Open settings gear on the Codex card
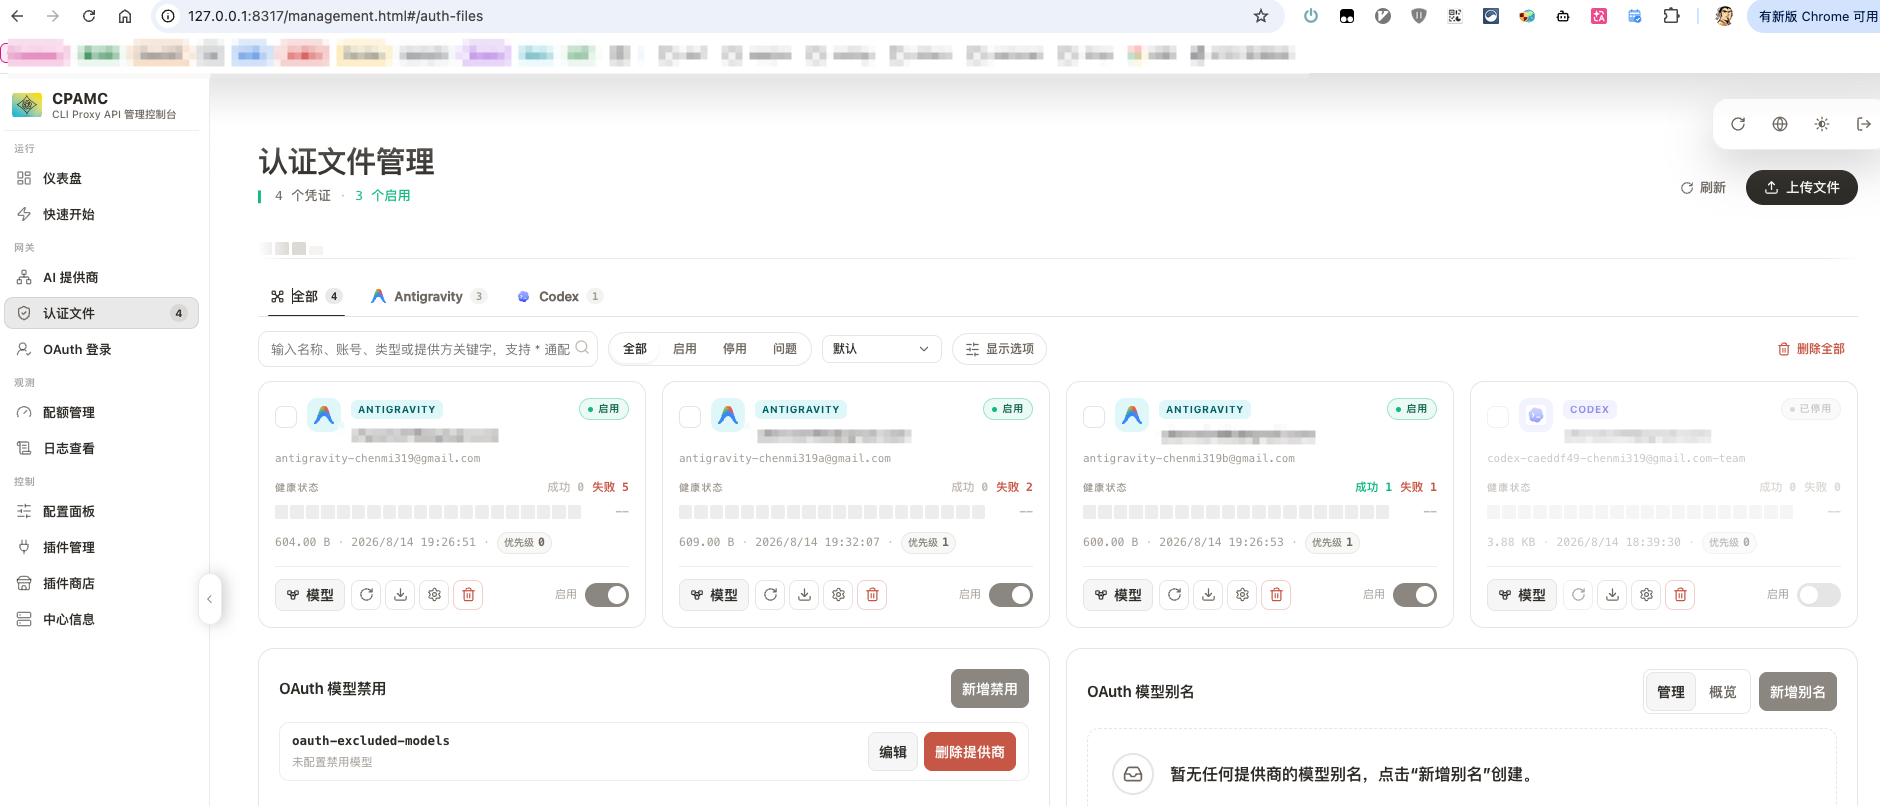1880x806 pixels. click(1647, 595)
